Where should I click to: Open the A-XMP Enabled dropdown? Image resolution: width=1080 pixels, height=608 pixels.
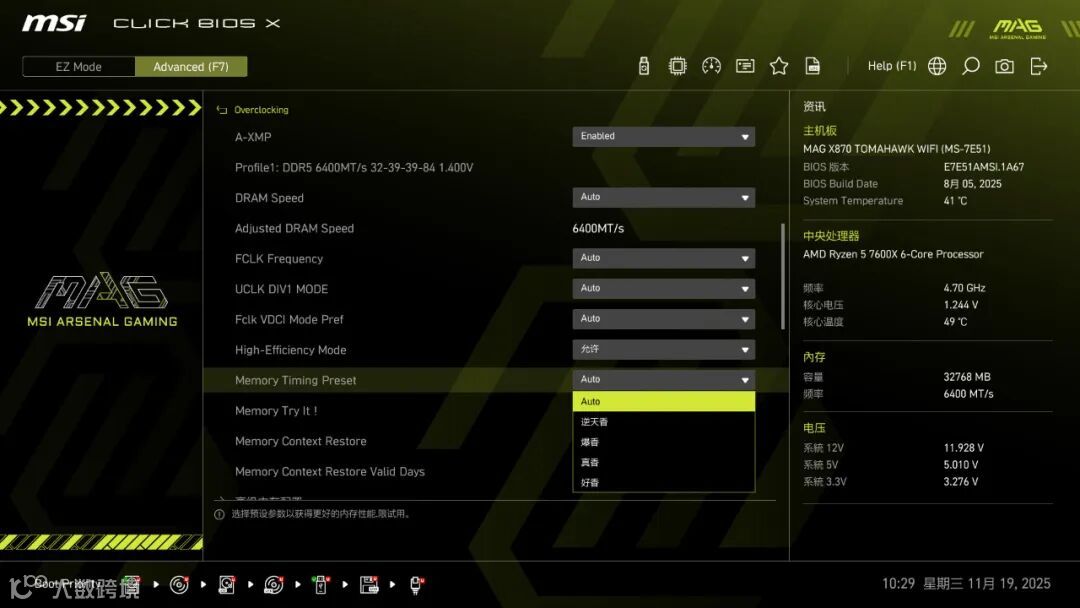click(x=663, y=136)
